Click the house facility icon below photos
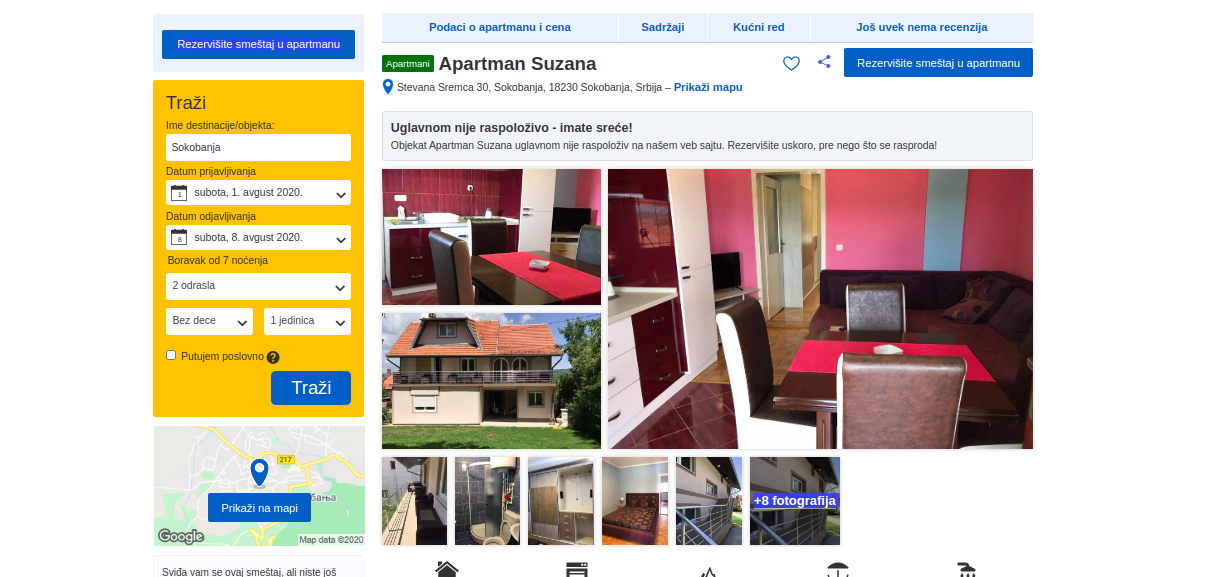This screenshot has width=1232, height=577. pos(447,570)
